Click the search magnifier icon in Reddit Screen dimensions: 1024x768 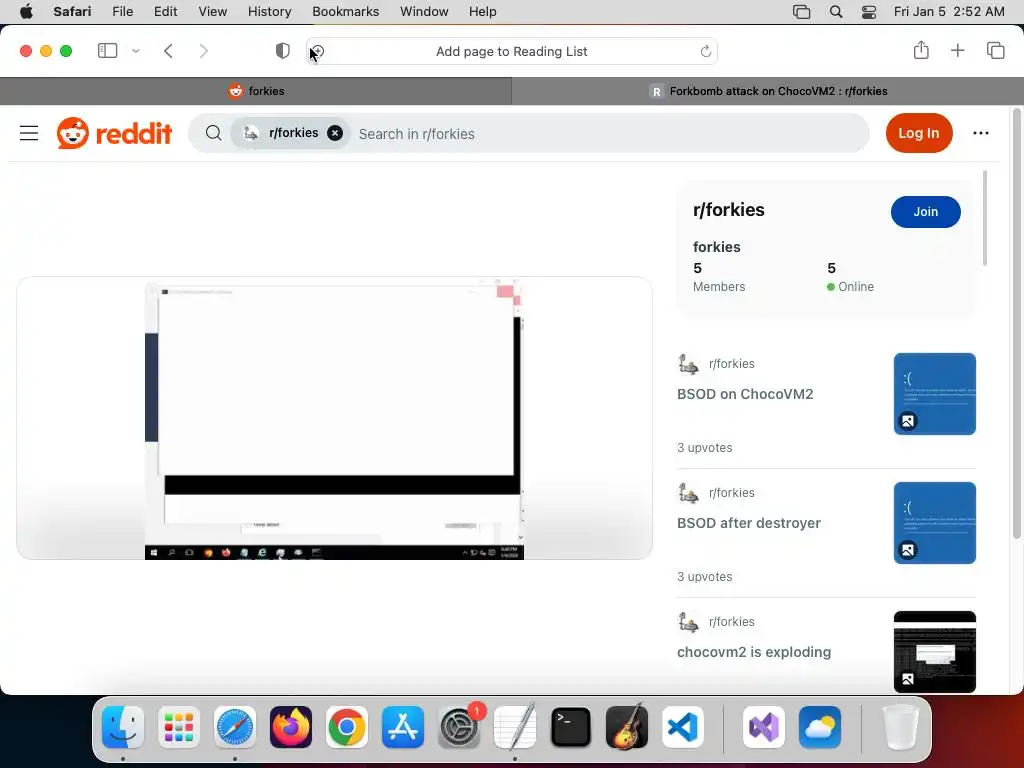click(213, 133)
